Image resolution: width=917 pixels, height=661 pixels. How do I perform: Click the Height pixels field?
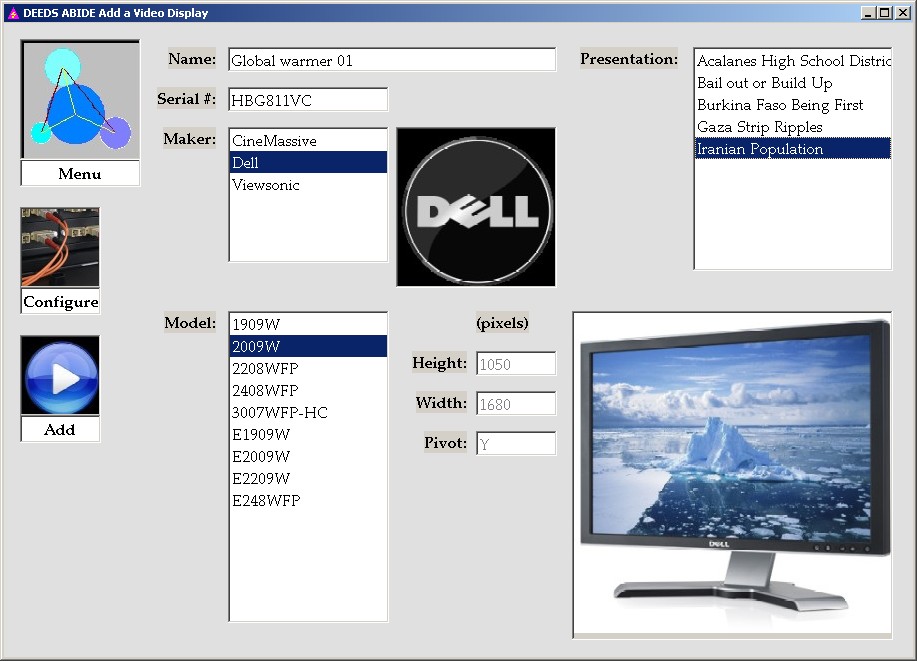point(516,364)
